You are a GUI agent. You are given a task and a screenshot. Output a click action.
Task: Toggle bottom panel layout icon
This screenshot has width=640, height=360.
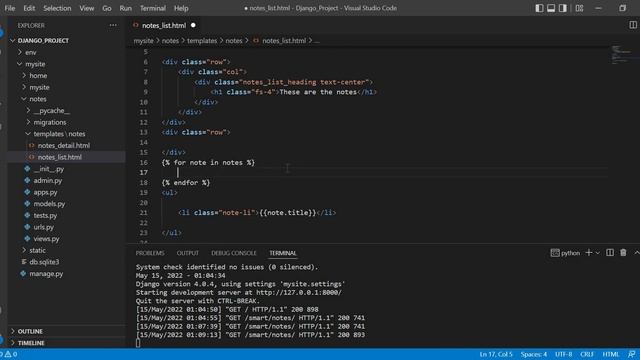(x=551, y=8)
